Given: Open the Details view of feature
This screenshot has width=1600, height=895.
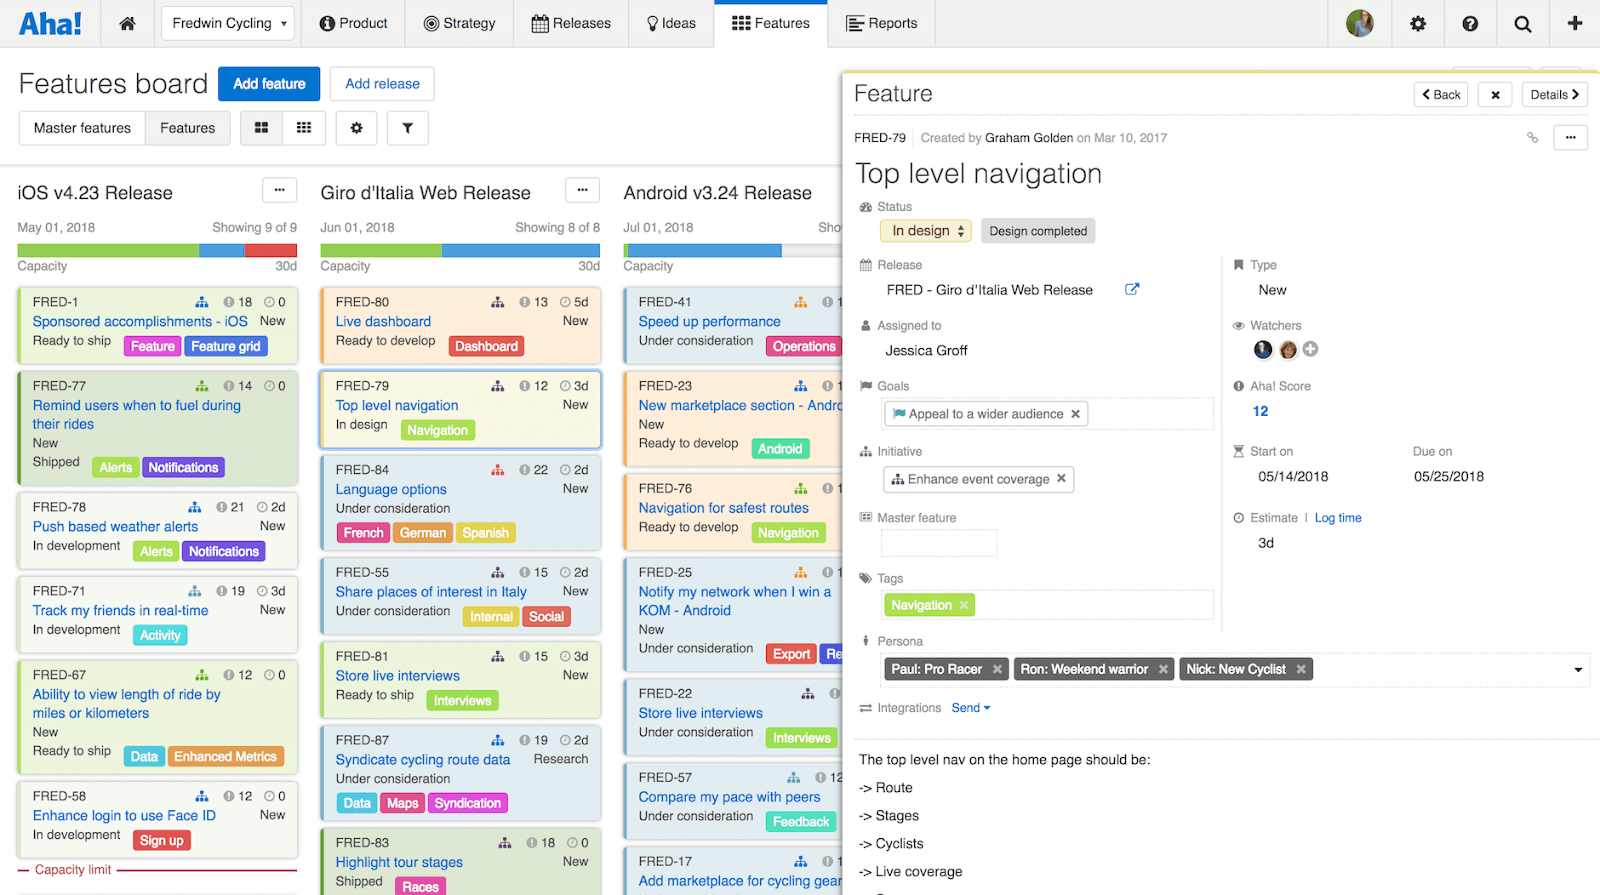Looking at the screenshot, I should [1554, 95].
